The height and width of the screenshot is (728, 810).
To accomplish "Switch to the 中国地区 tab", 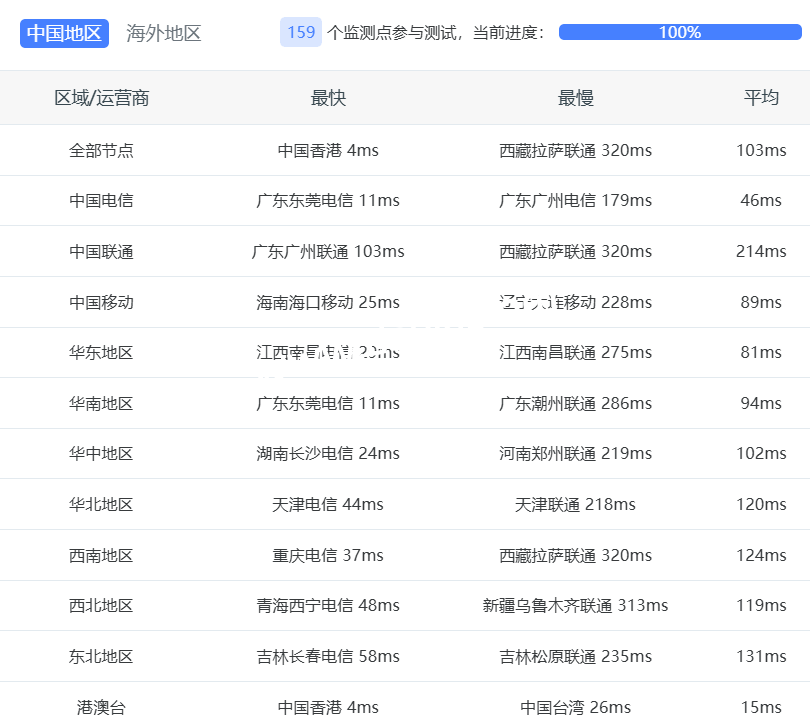I will coord(65,33).
